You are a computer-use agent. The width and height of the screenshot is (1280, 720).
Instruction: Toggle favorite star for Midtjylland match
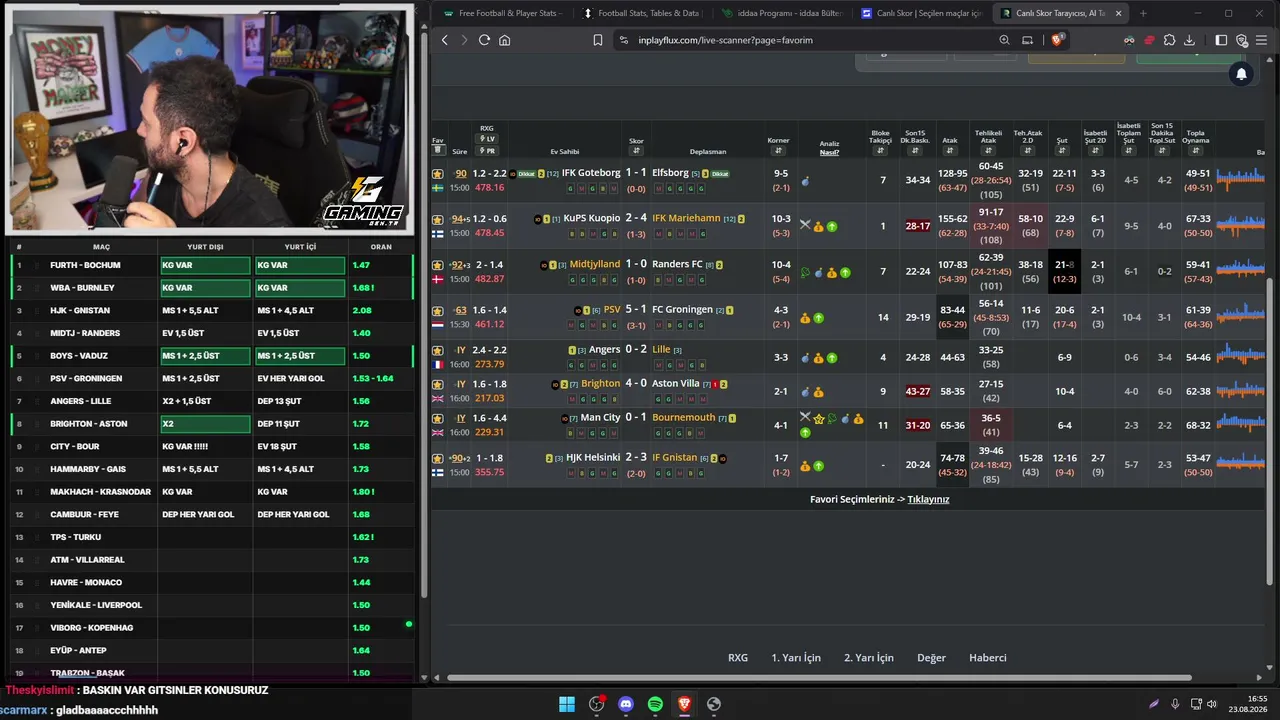(437, 265)
